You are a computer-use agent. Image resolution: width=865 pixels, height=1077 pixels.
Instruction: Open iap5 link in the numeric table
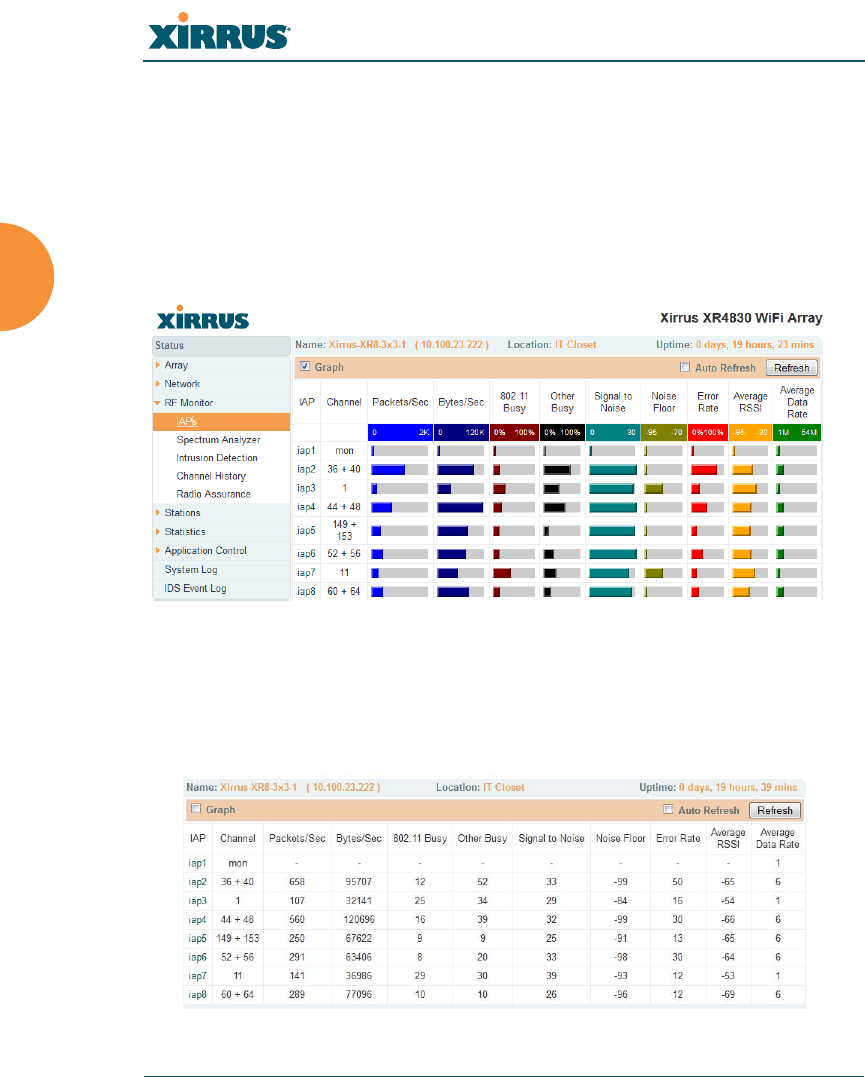(x=197, y=938)
